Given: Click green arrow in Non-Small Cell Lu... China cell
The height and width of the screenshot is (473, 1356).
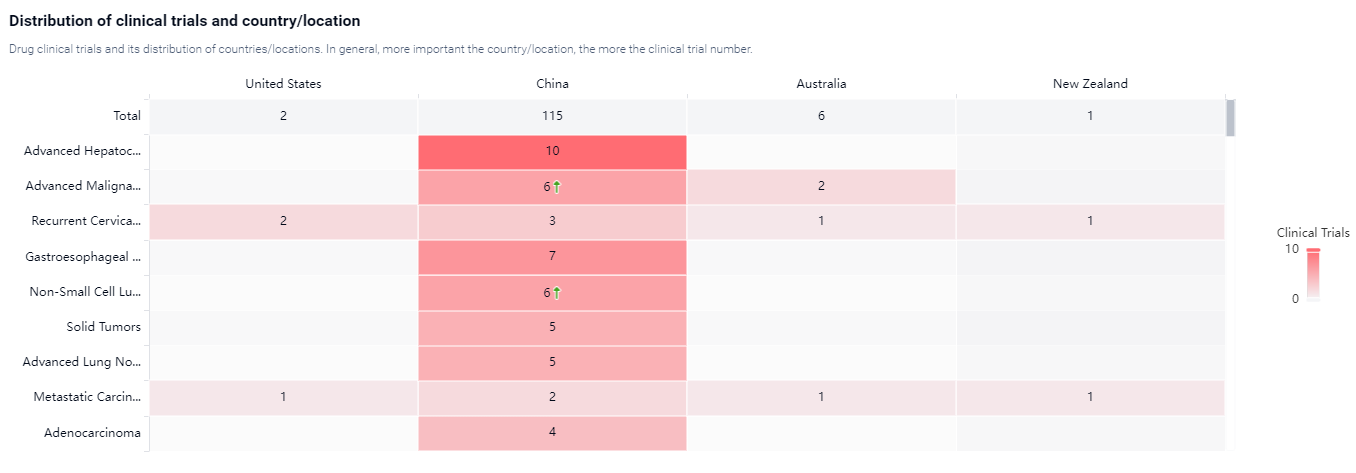Looking at the screenshot, I should tap(557, 293).
